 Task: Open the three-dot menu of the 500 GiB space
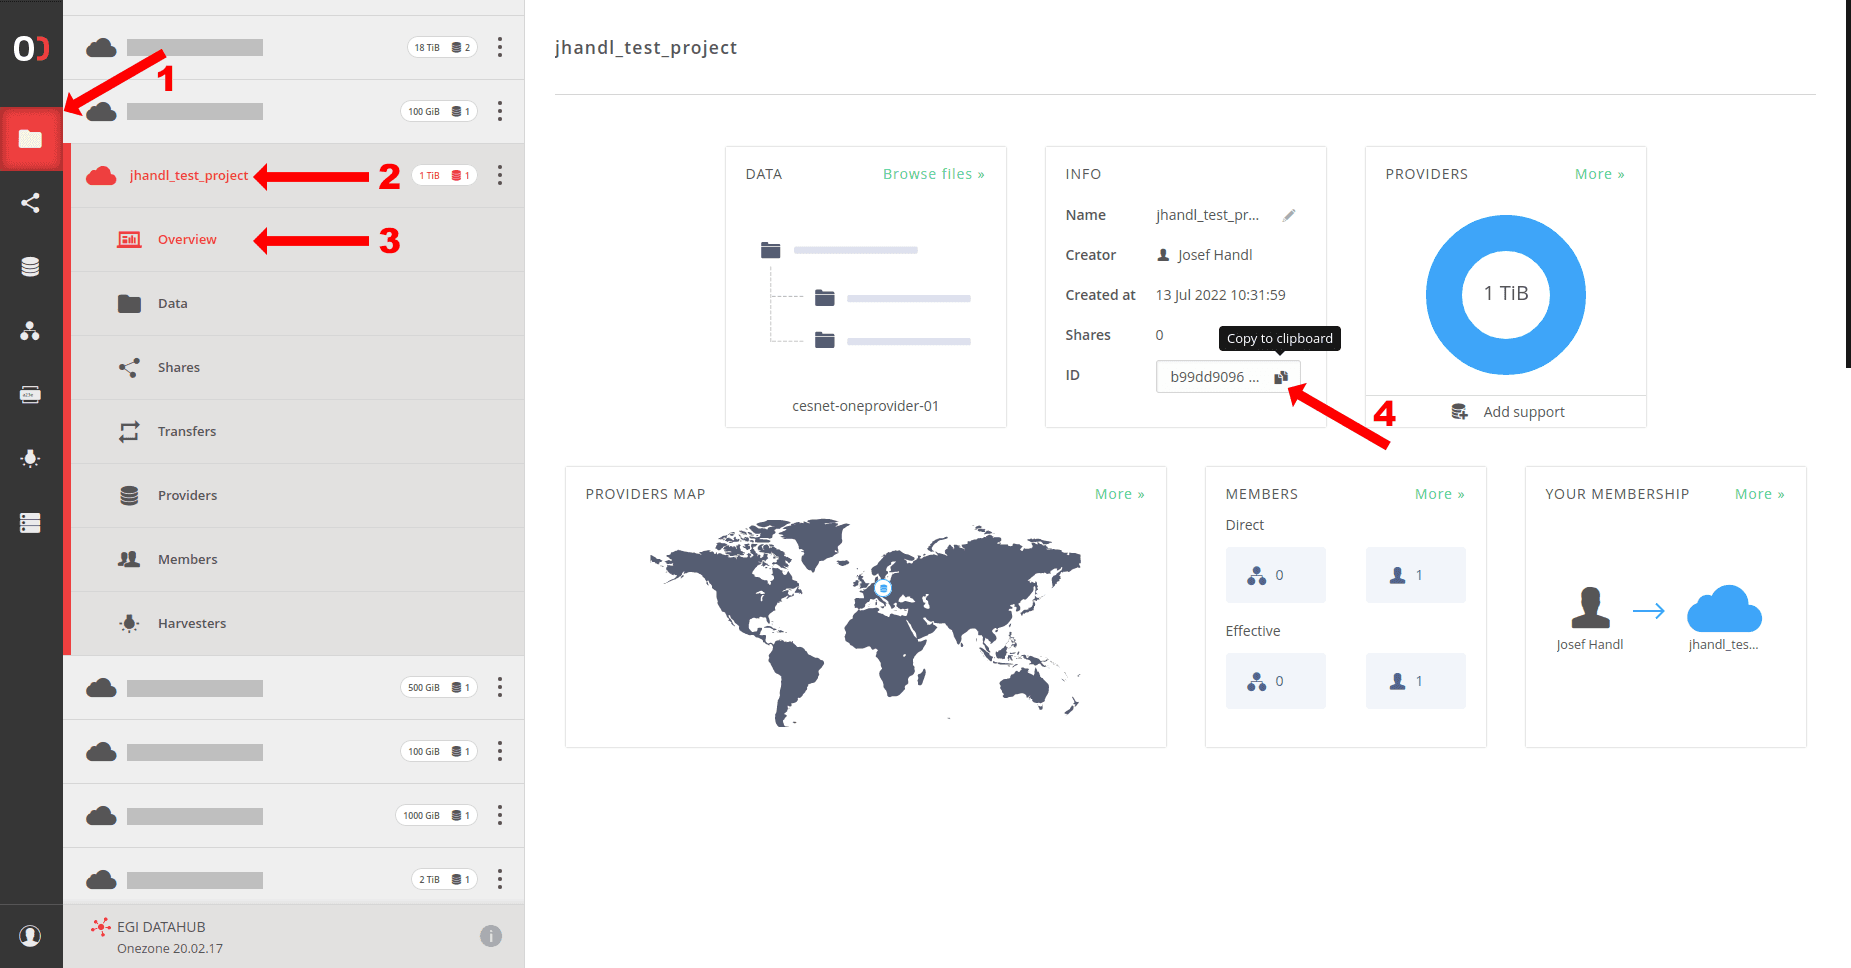click(x=500, y=688)
